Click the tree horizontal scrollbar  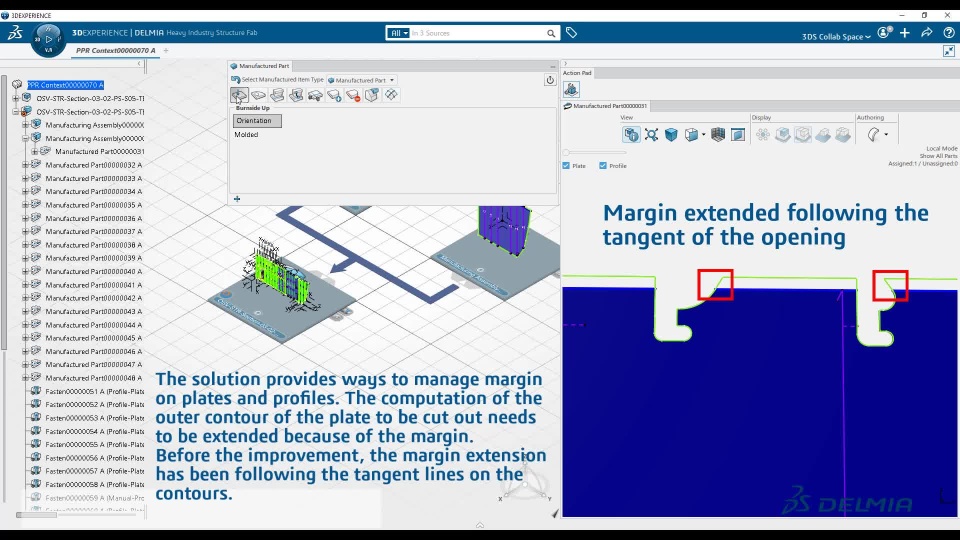pos(36,515)
